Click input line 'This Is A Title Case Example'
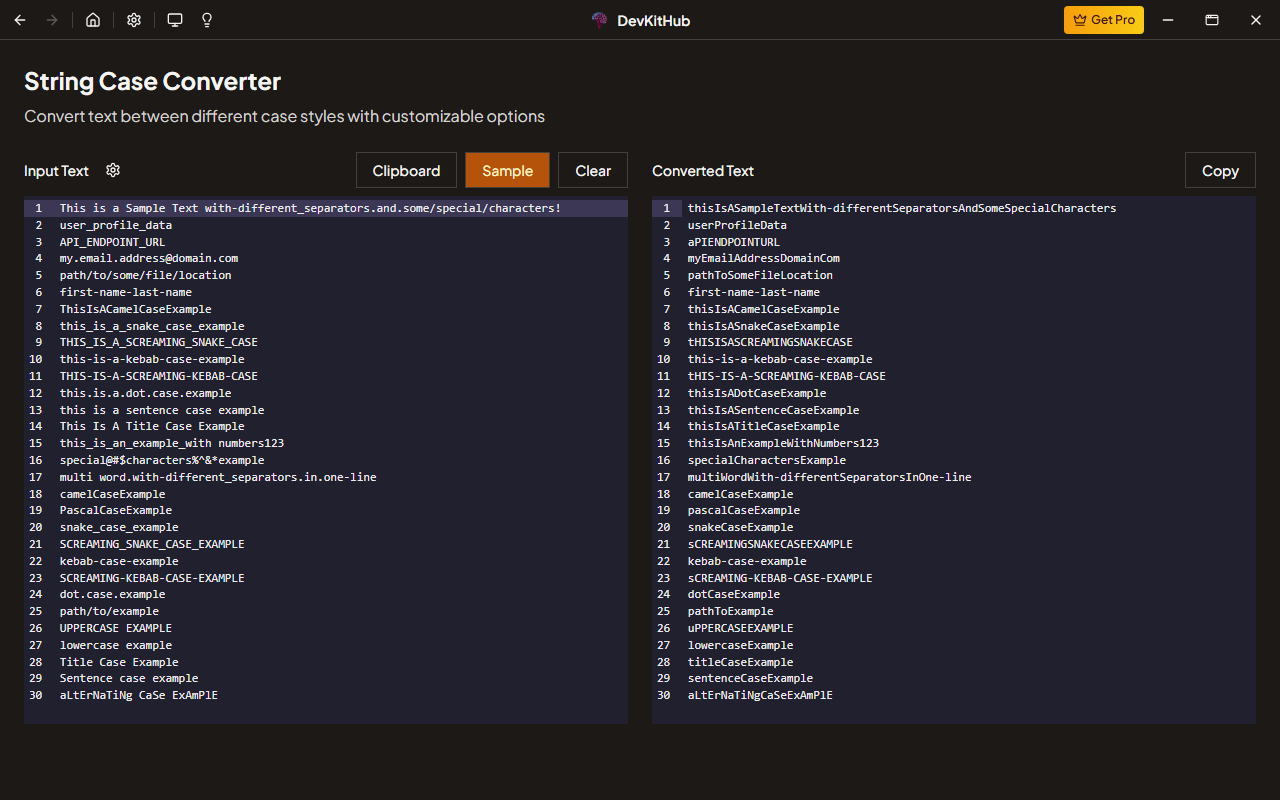 [x=152, y=426]
